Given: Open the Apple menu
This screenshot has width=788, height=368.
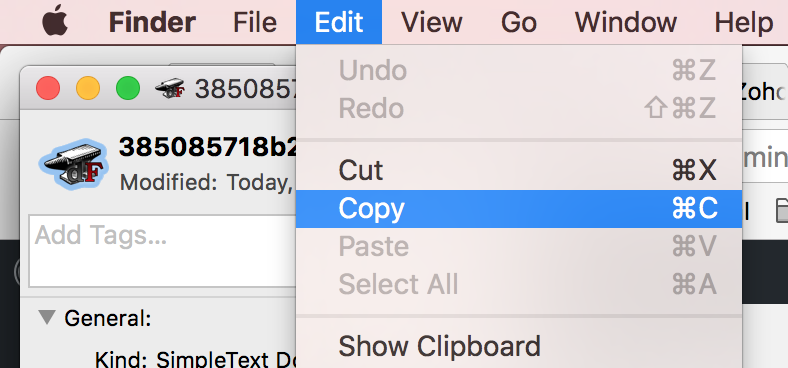Looking at the screenshot, I should 55,21.
